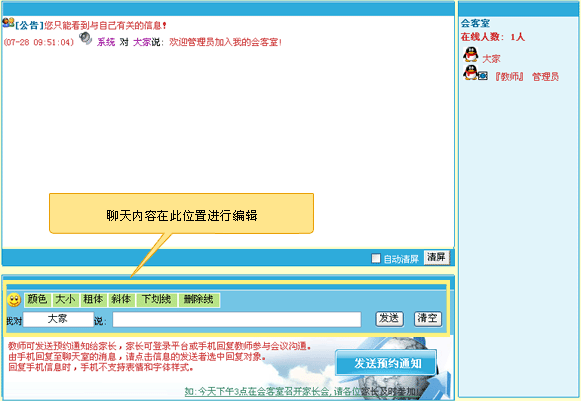Open the 大小 font size selector
This screenshot has height=401, width=581.
65,299
